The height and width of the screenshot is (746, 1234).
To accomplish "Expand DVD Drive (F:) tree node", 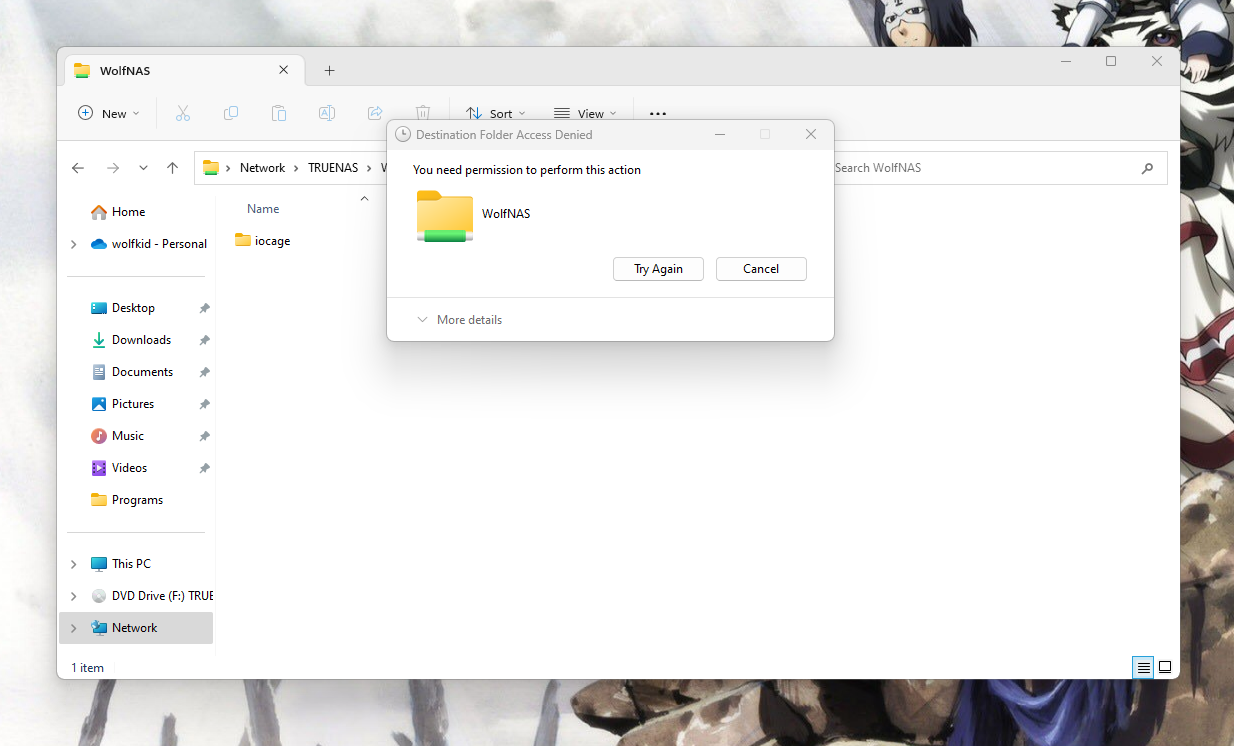I will point(73,596).
